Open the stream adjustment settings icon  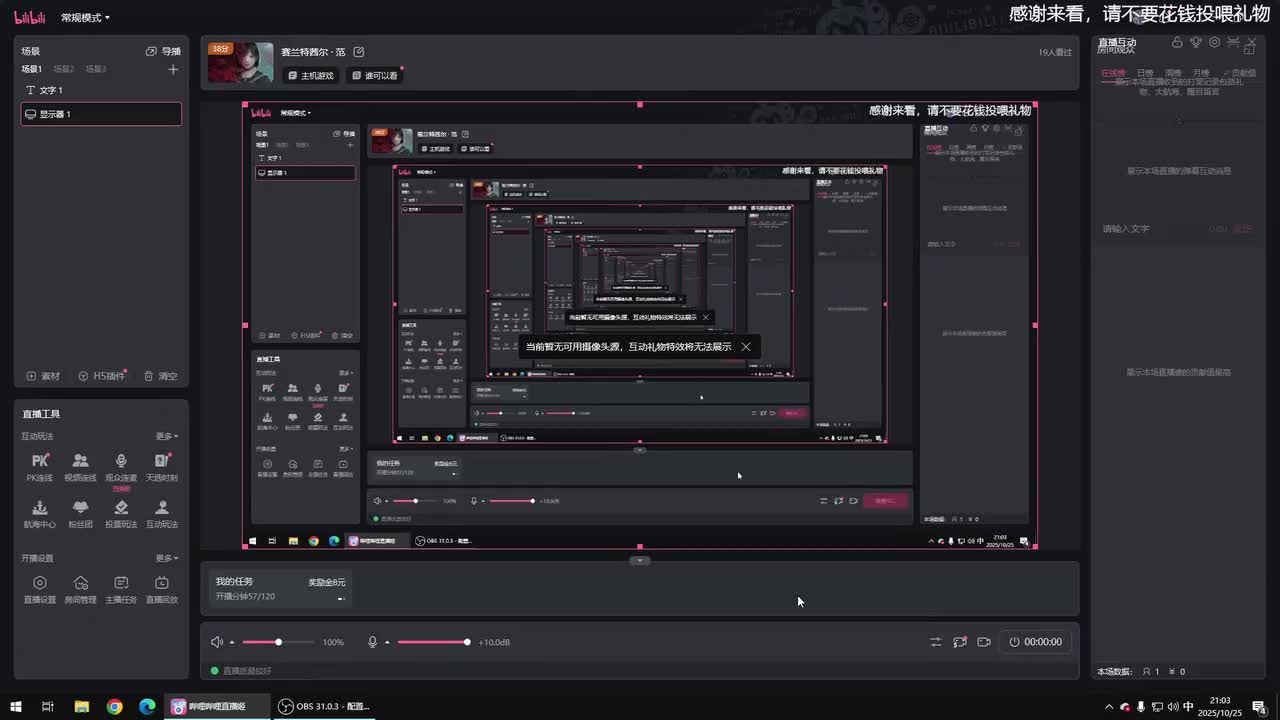pos(936,642)
